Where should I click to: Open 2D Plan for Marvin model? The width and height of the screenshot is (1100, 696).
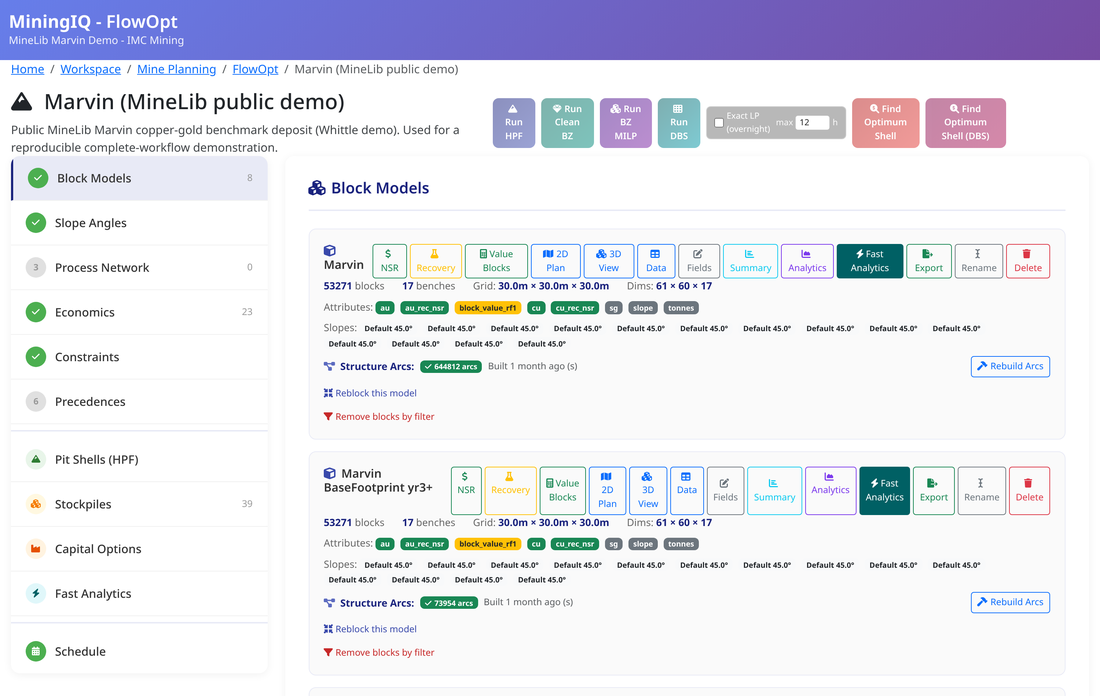coord(556,261)
